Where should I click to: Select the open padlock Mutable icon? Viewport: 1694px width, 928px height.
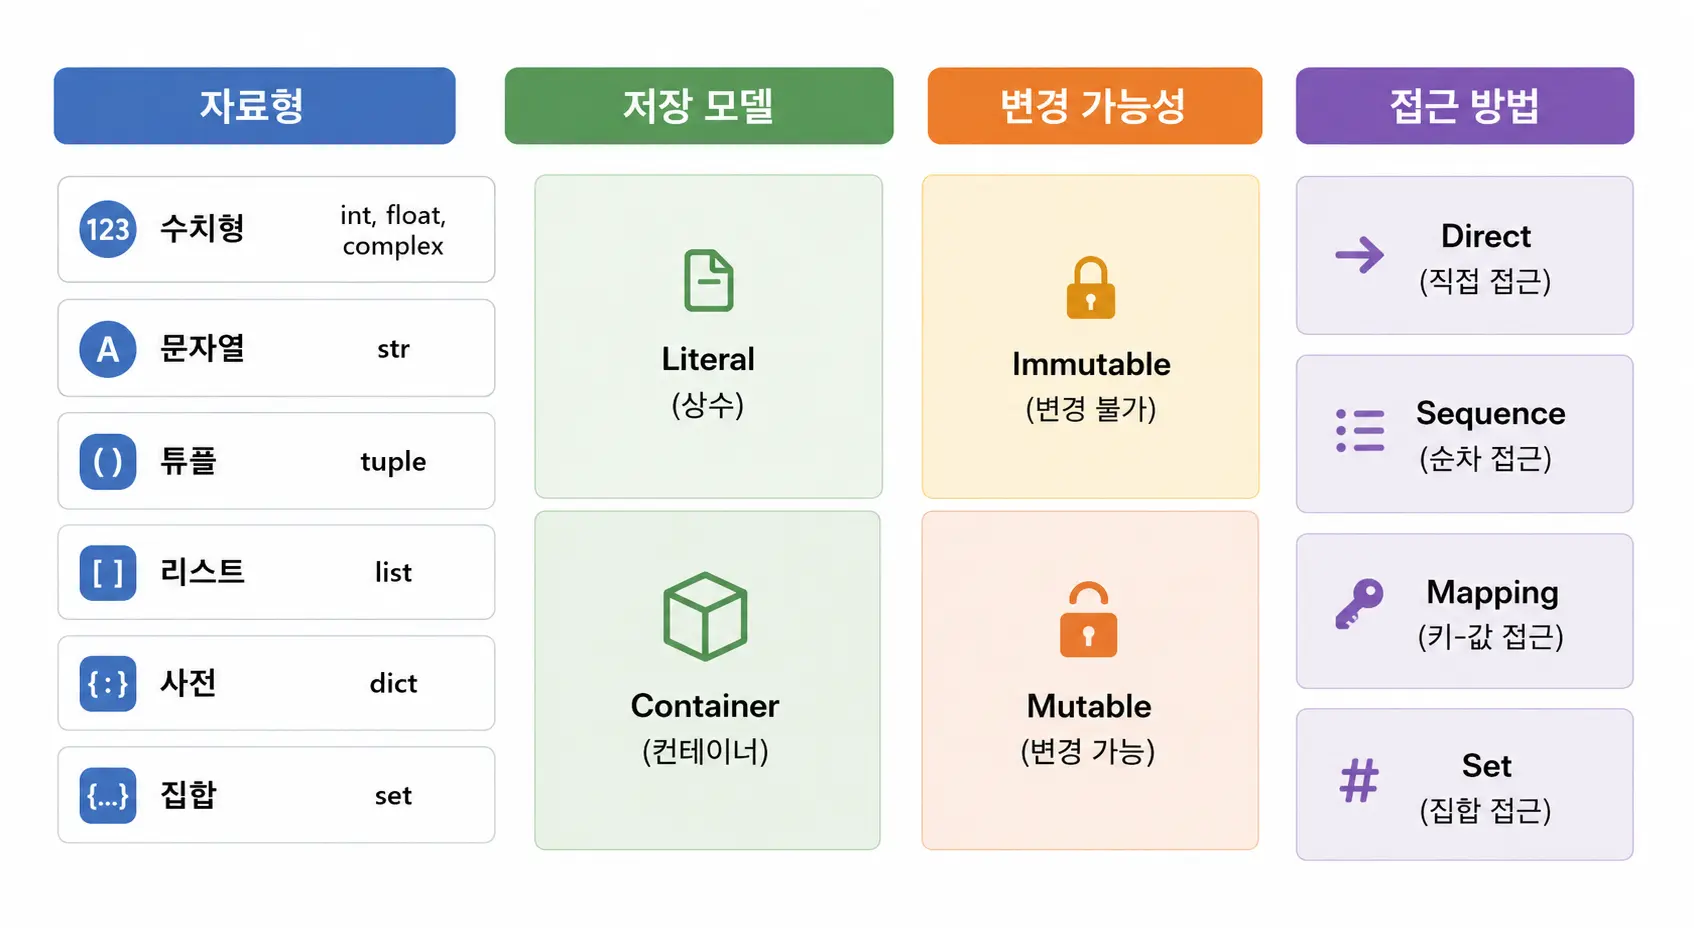tap(1089, 619)
